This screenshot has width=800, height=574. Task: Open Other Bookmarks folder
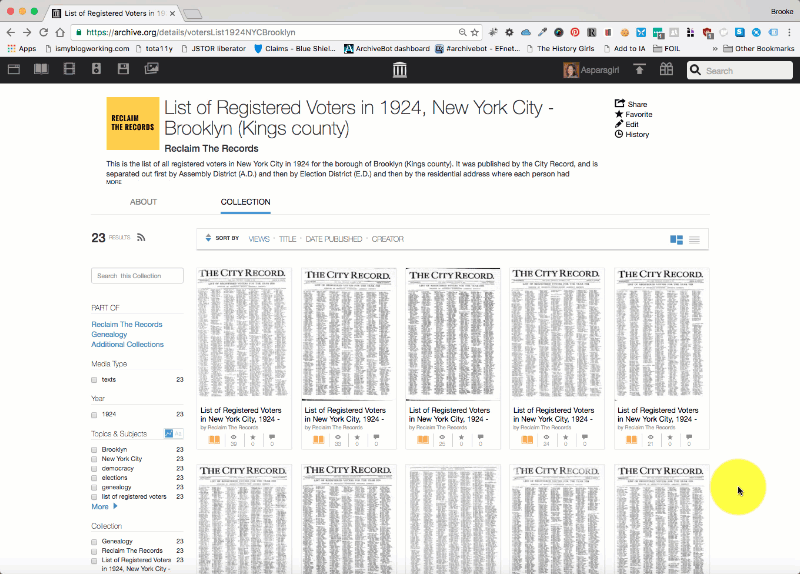point(759,48)
